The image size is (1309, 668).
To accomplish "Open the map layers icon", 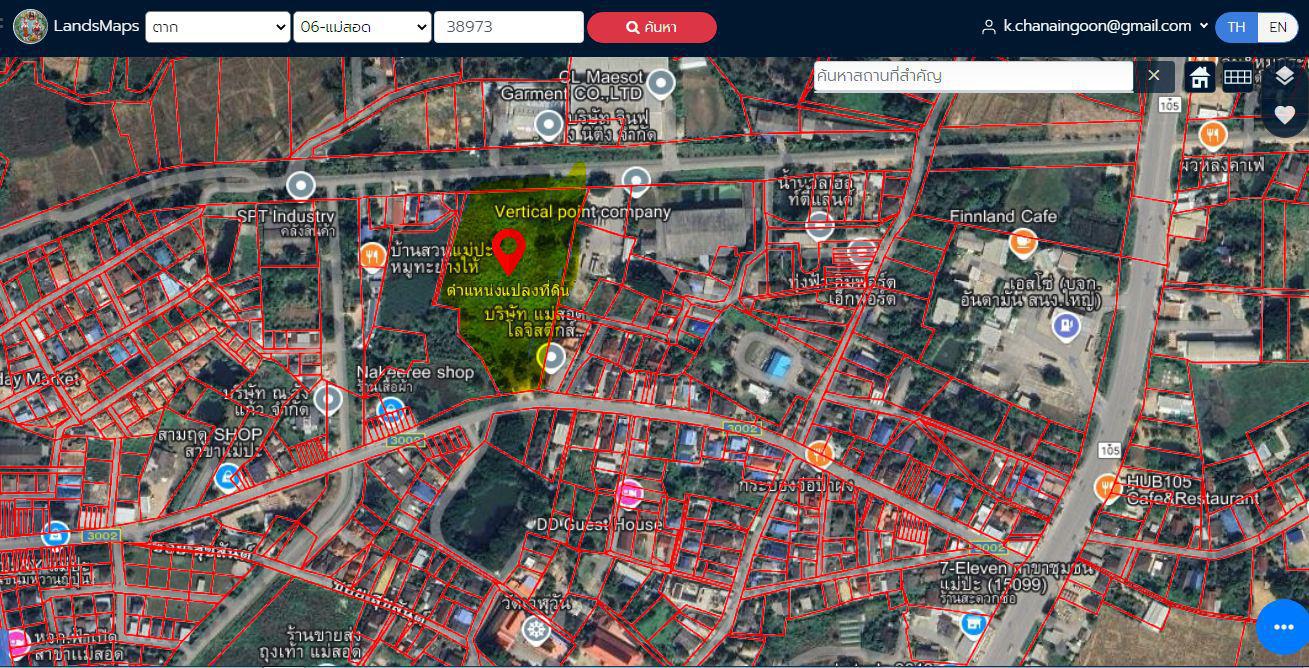I will click(1285, 77).
